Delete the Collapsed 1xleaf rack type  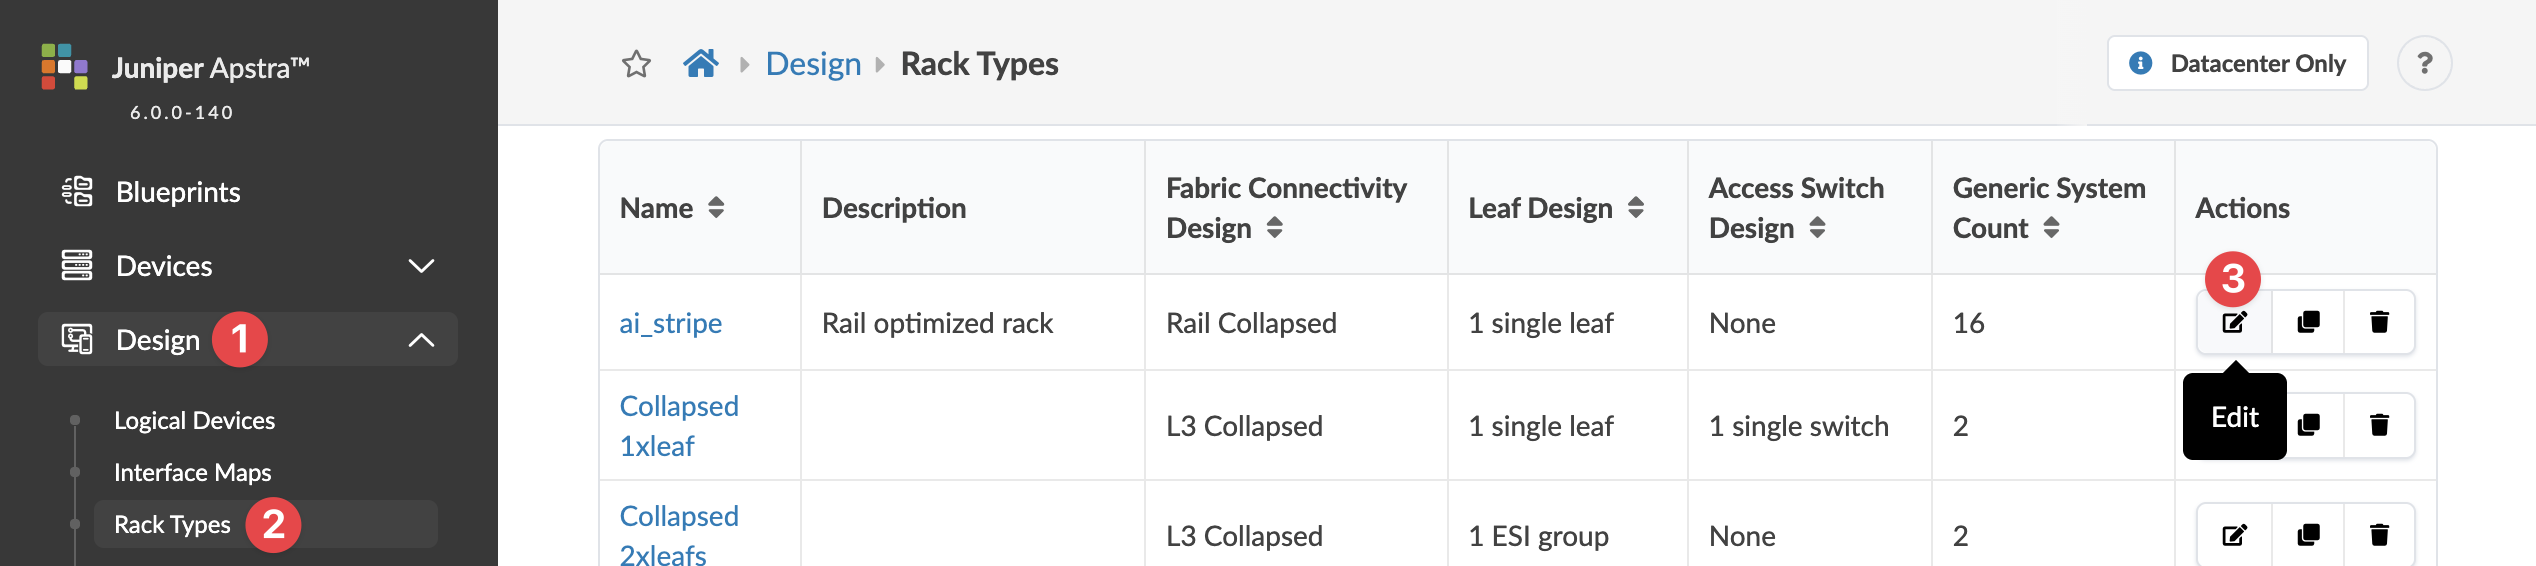[2379, 425]
